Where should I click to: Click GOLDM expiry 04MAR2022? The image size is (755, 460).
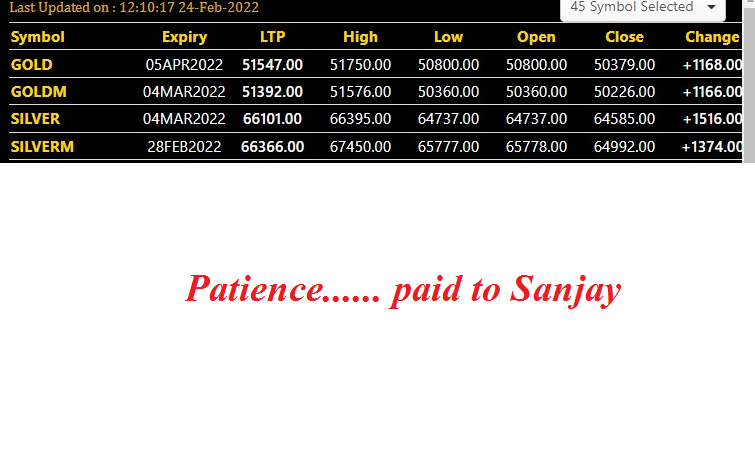[x=184, y=92]
